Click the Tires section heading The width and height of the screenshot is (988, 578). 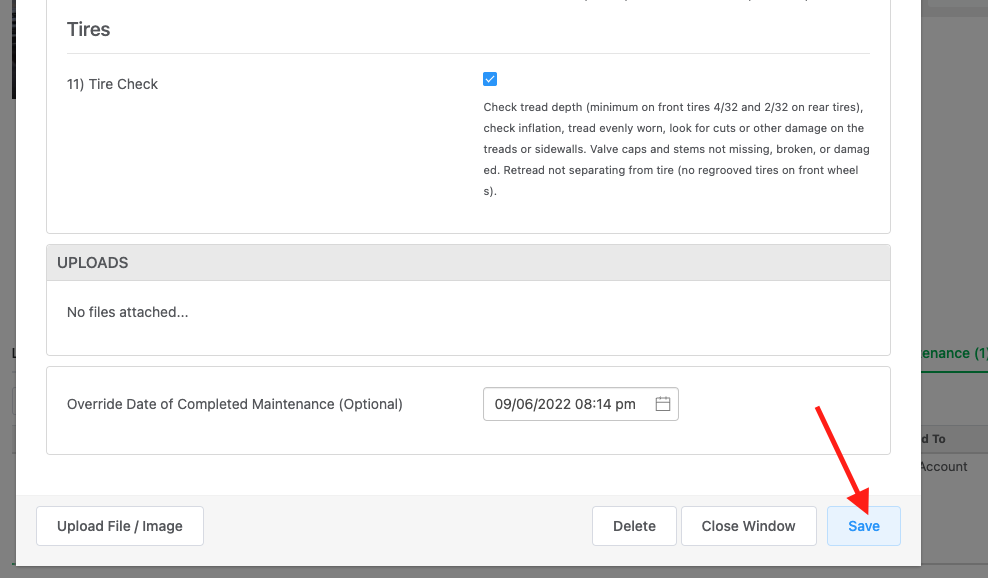coord(88,29)
